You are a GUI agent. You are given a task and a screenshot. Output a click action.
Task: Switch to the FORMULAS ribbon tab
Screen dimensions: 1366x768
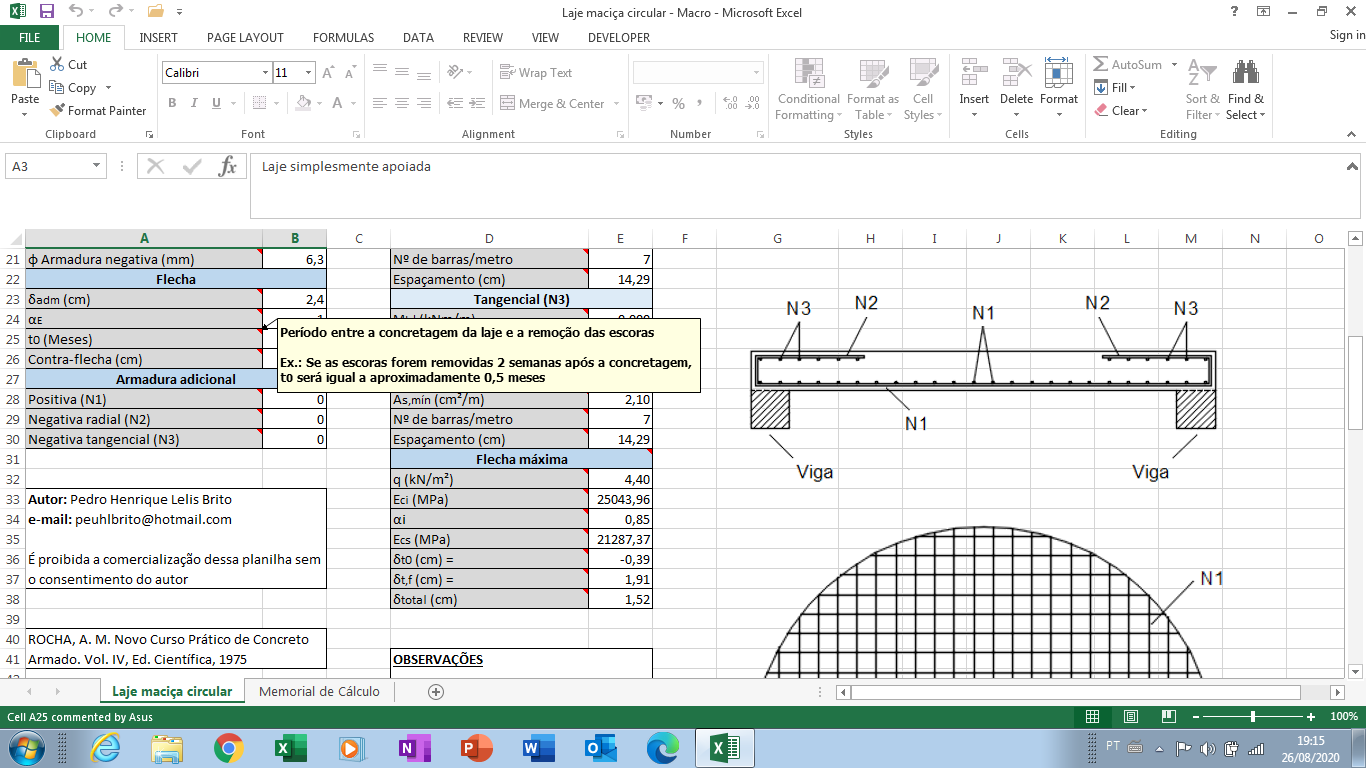click(x=343, y=37)
